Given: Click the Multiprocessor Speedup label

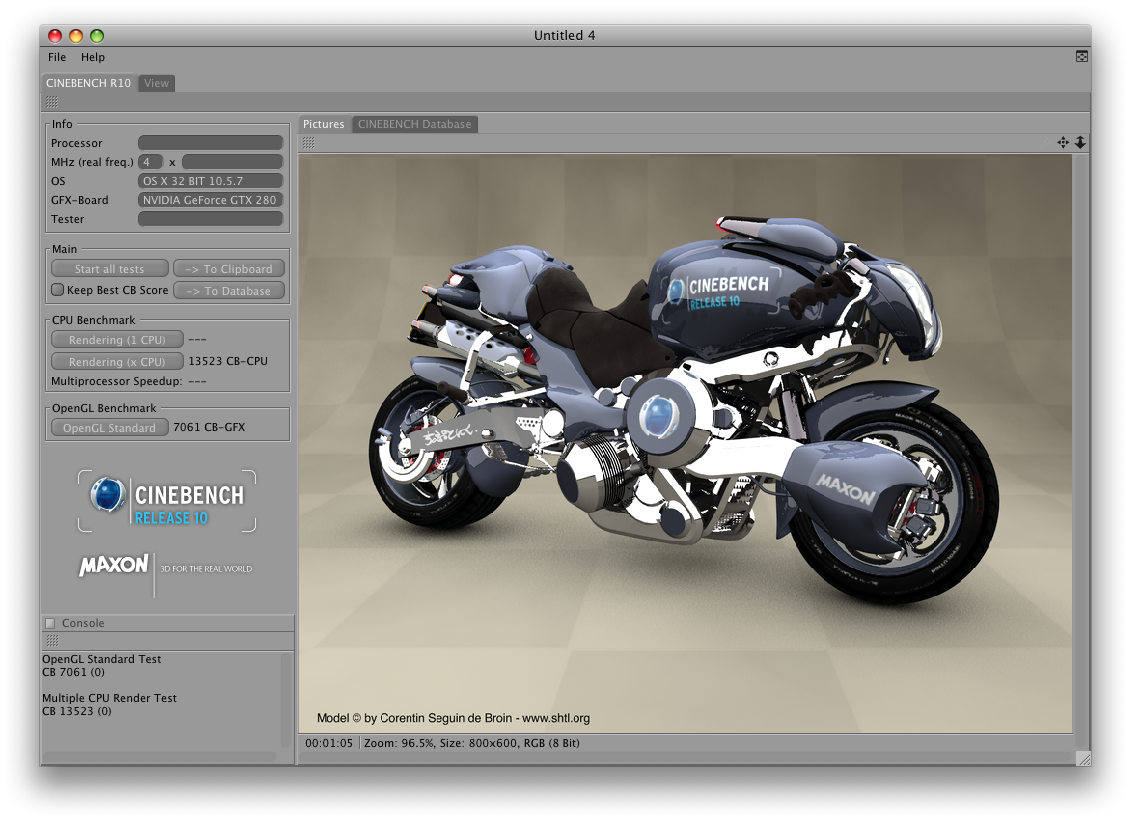Looking at the screenshot, I should (117, 381).
